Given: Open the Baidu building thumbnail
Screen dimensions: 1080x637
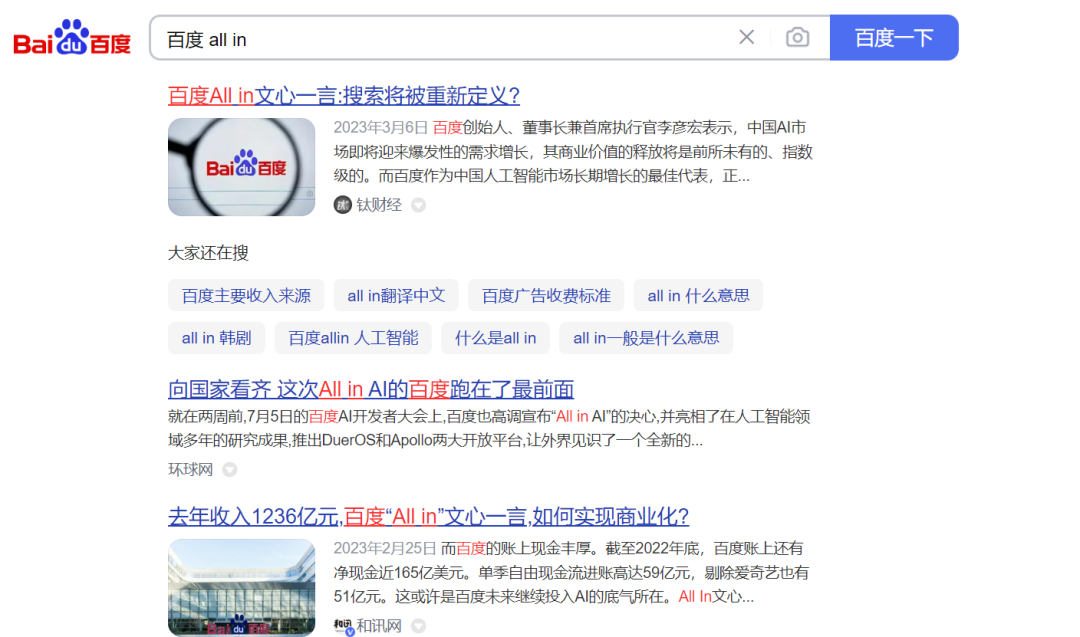Looking at the screenshot, I should 242,587.
